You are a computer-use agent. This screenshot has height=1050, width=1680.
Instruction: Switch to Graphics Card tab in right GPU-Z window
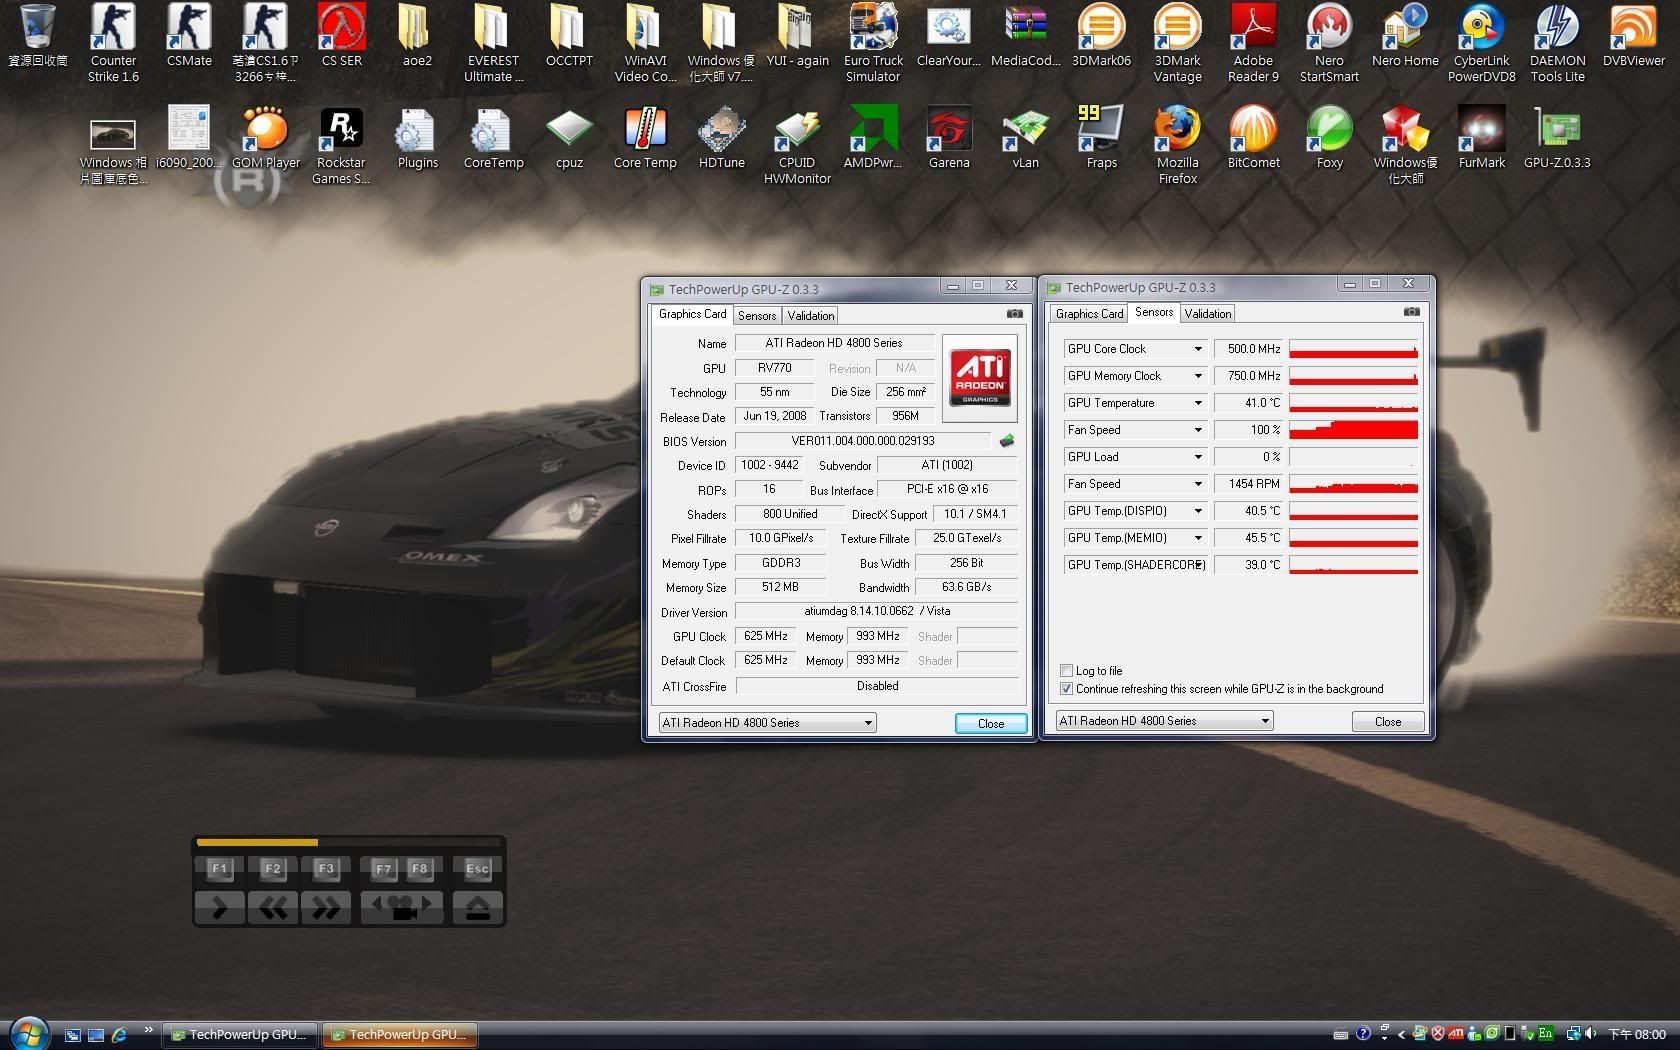pyautogui.click(x=1089, y=314)
